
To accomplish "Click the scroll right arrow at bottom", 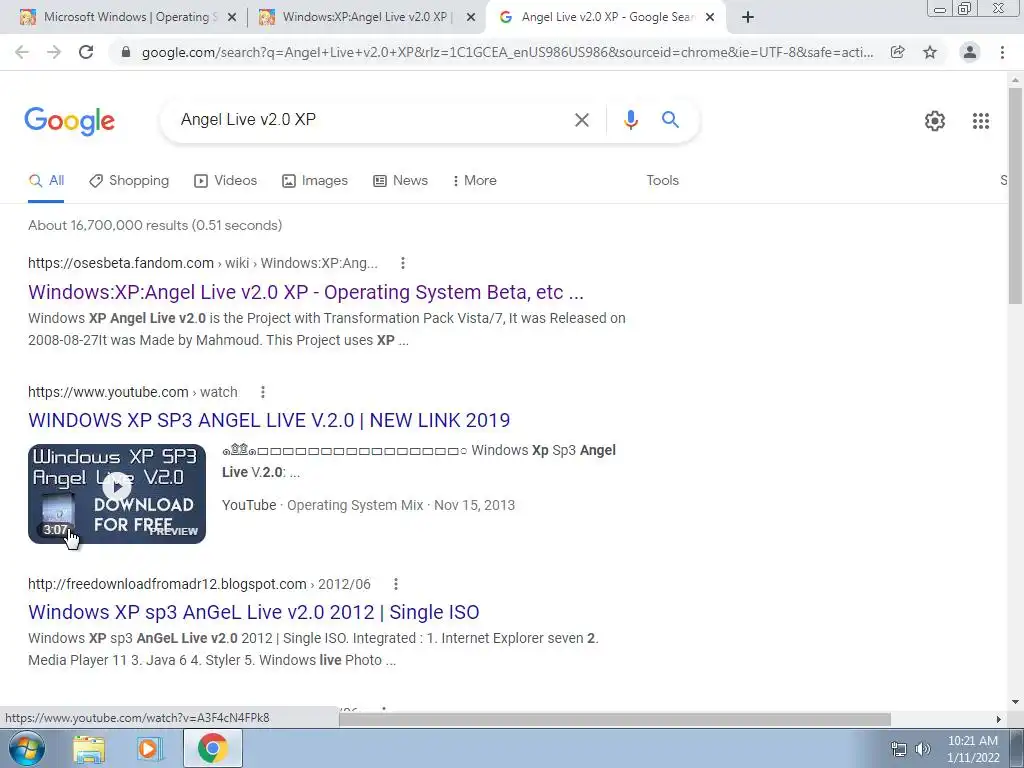I will [999, 719].
